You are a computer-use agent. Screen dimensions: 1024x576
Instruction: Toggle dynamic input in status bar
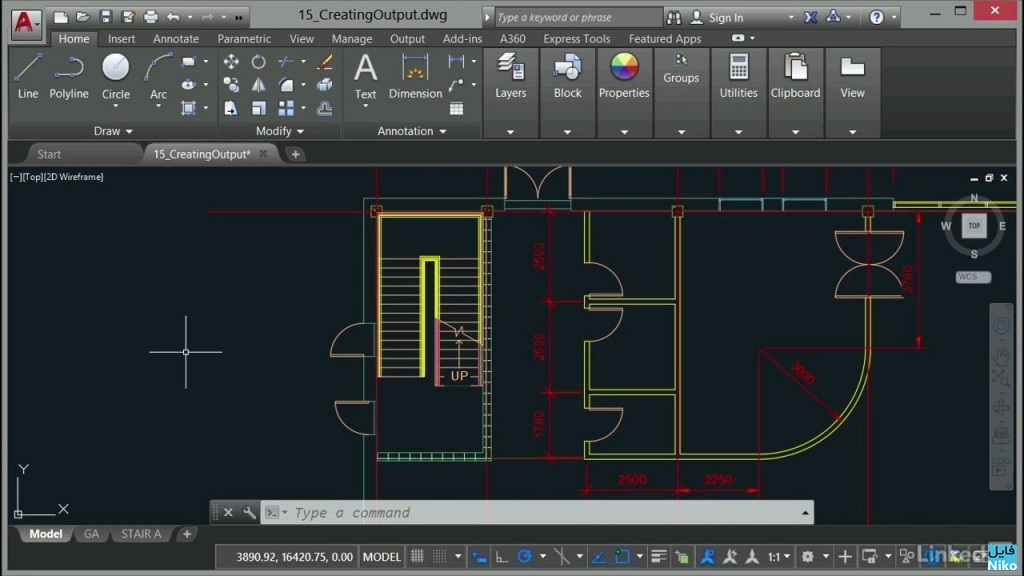(479, 556)
